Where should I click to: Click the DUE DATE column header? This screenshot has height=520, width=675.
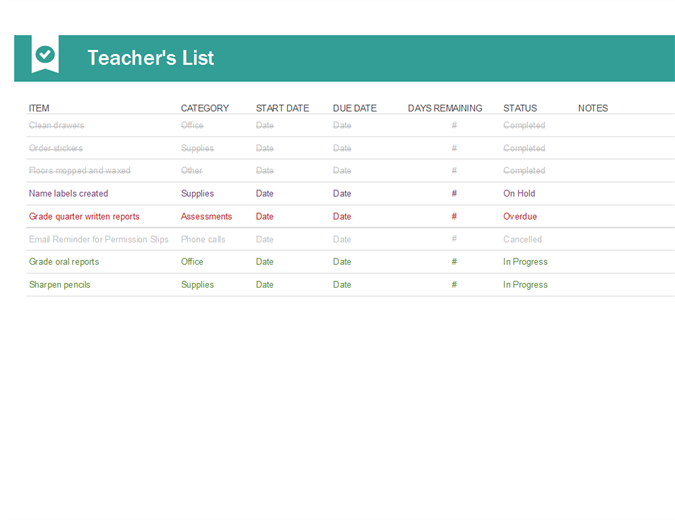[x=355, y=108]
